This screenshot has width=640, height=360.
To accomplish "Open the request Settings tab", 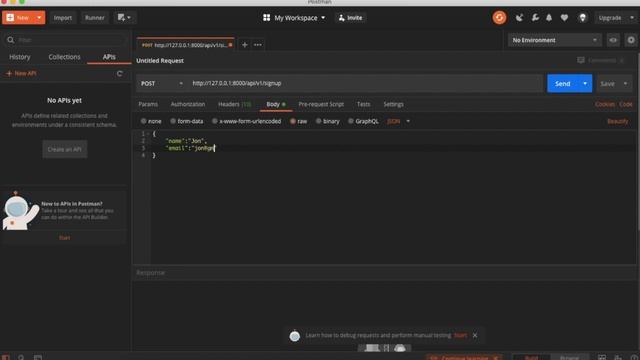I will click(393, 104).
